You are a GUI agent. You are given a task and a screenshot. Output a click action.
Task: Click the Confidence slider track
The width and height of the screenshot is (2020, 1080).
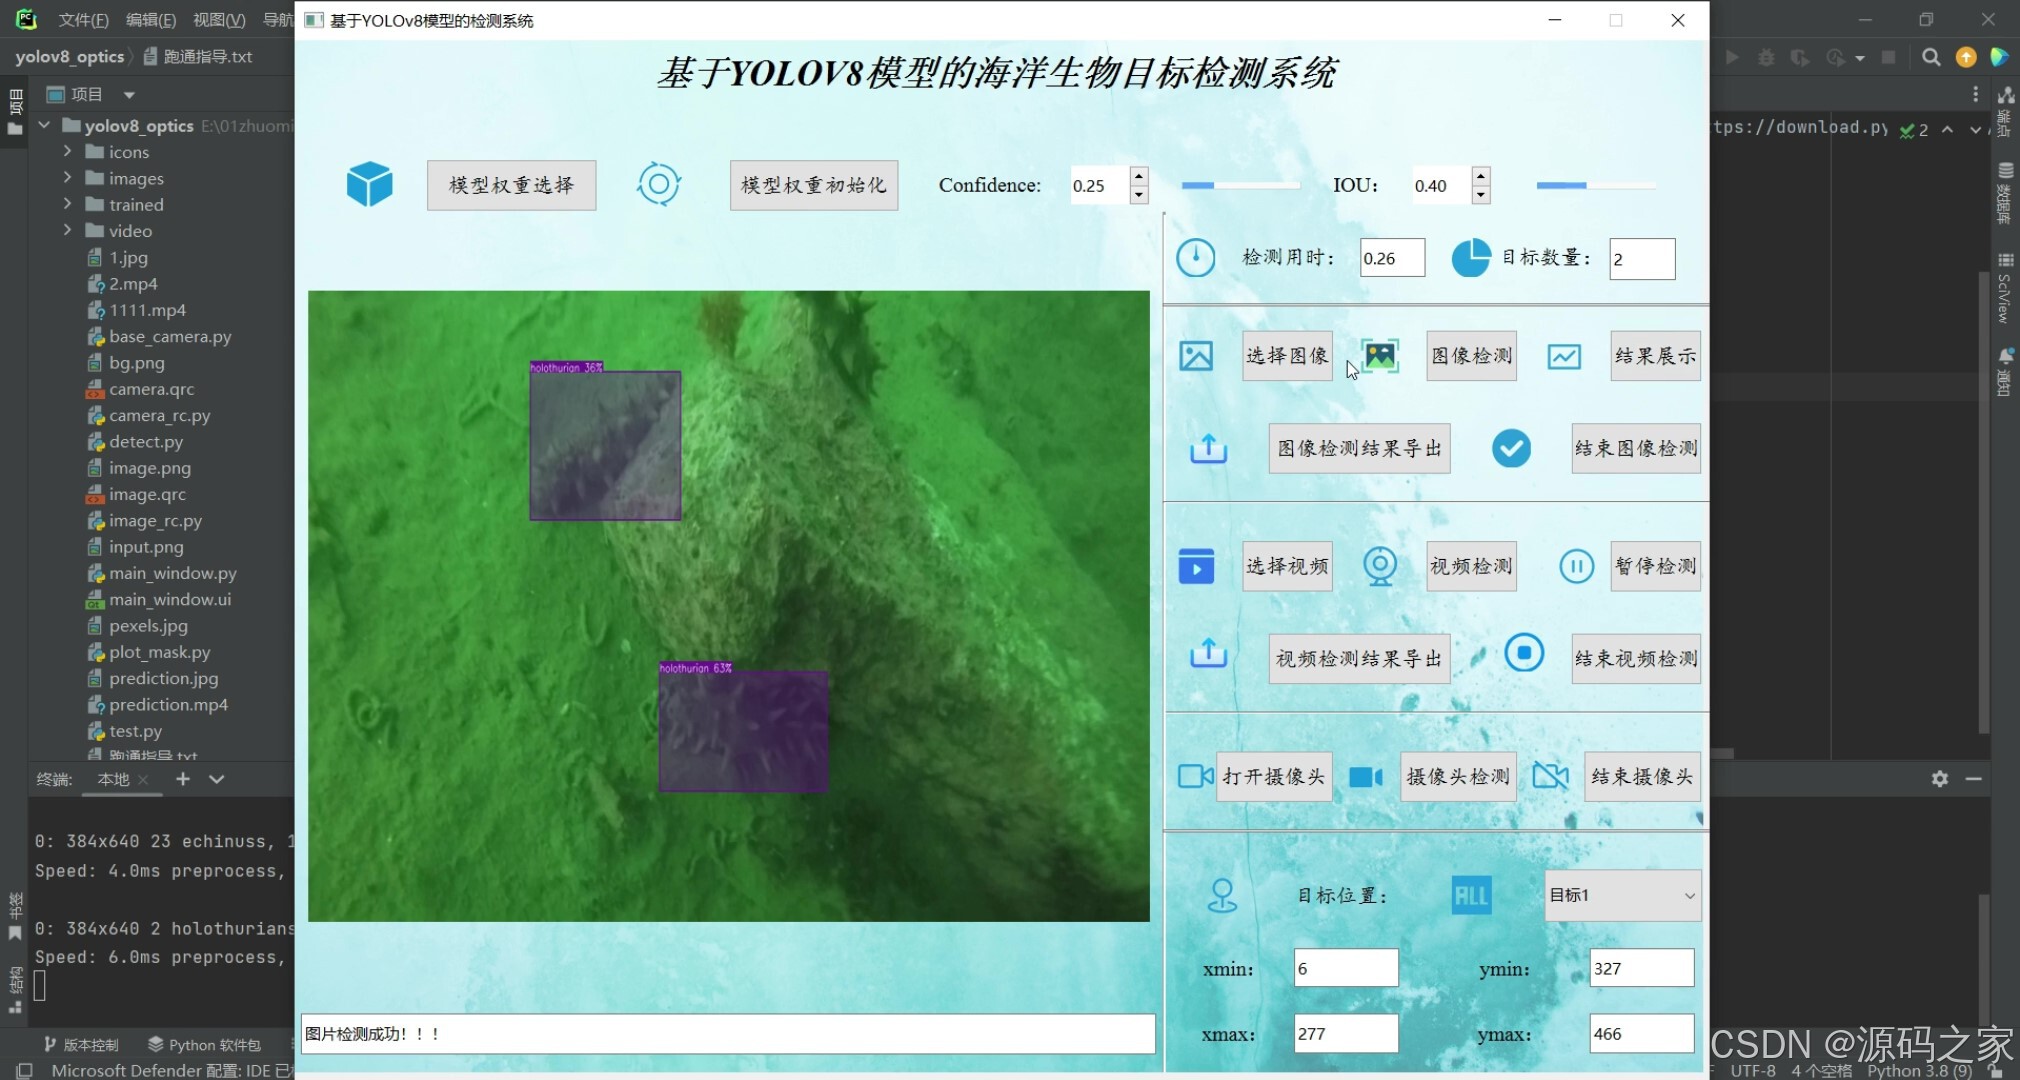pyautogui.click(x=1240, y=185)
